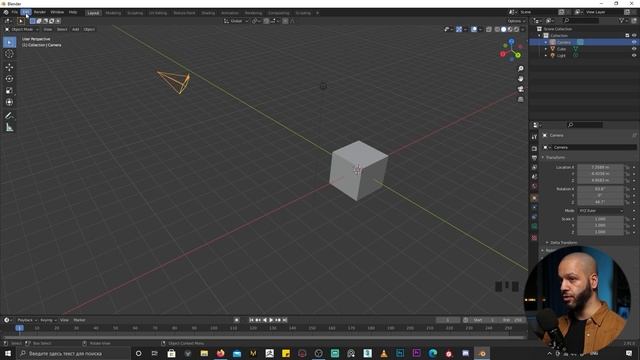Toggle Collection visibility eye icon
Viewport: 640px width, 360px height.
coord(634,36)
